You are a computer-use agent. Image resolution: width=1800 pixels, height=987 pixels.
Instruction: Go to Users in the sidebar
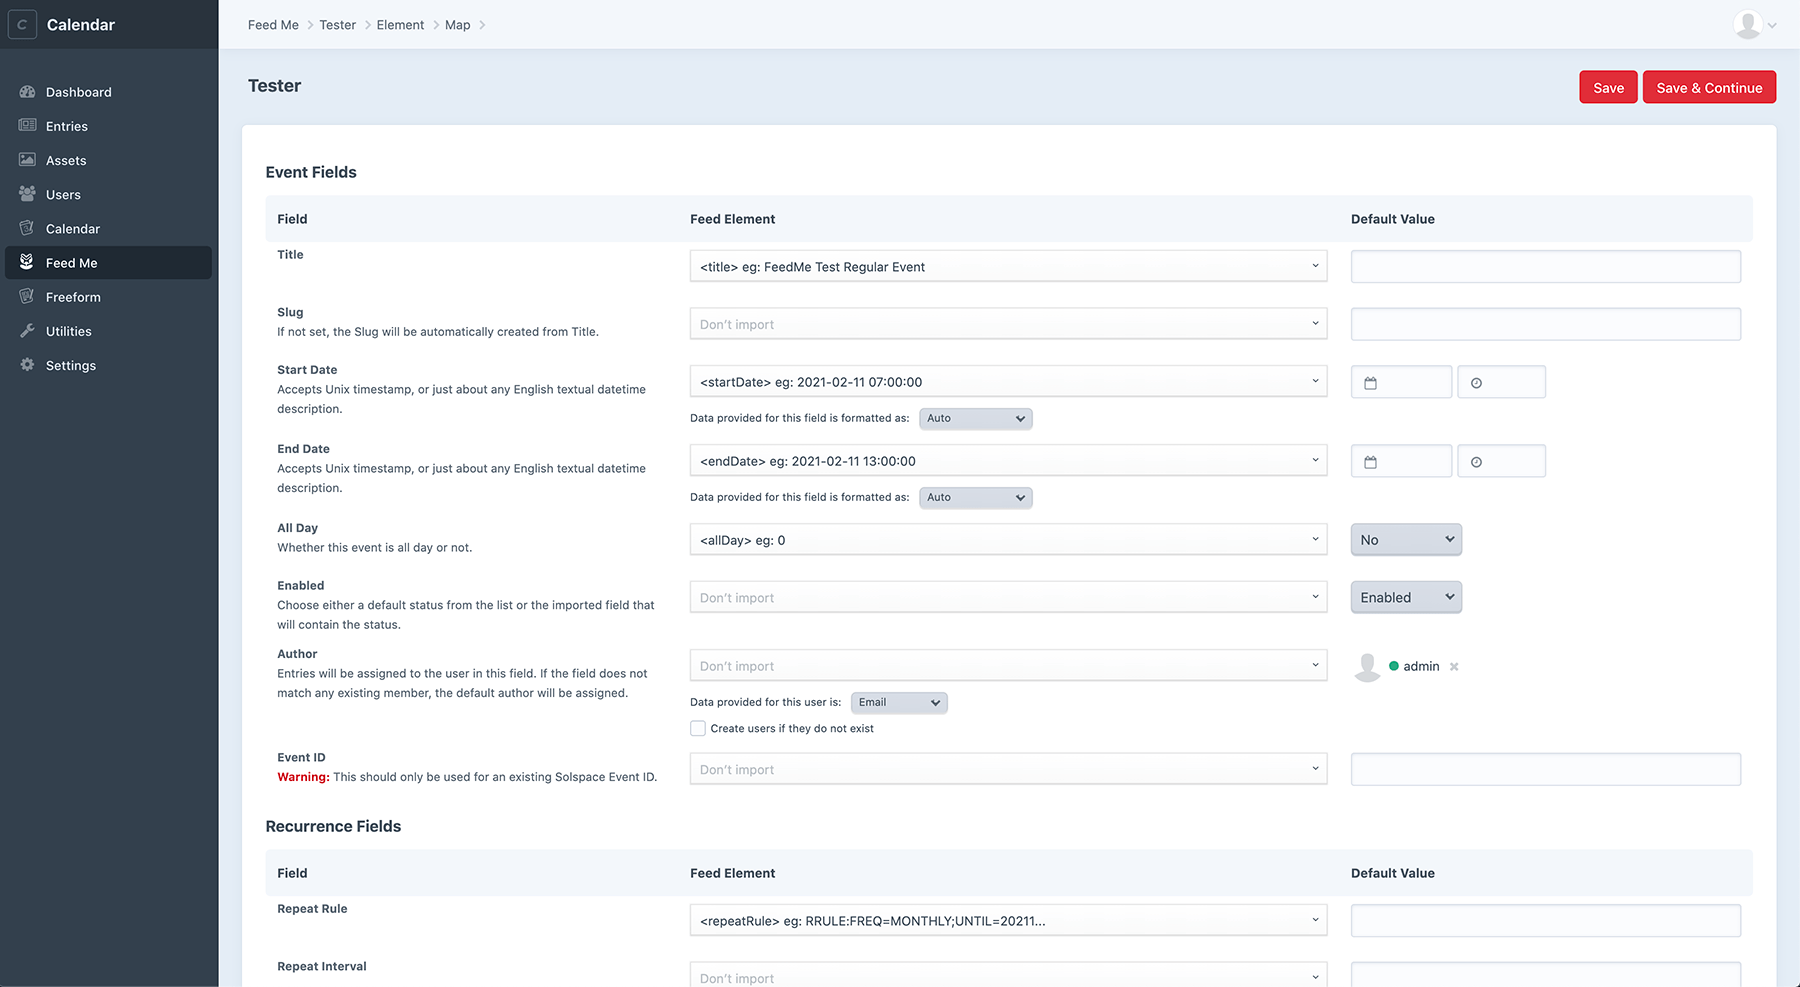pyautogui.click(x=109, y=194)
